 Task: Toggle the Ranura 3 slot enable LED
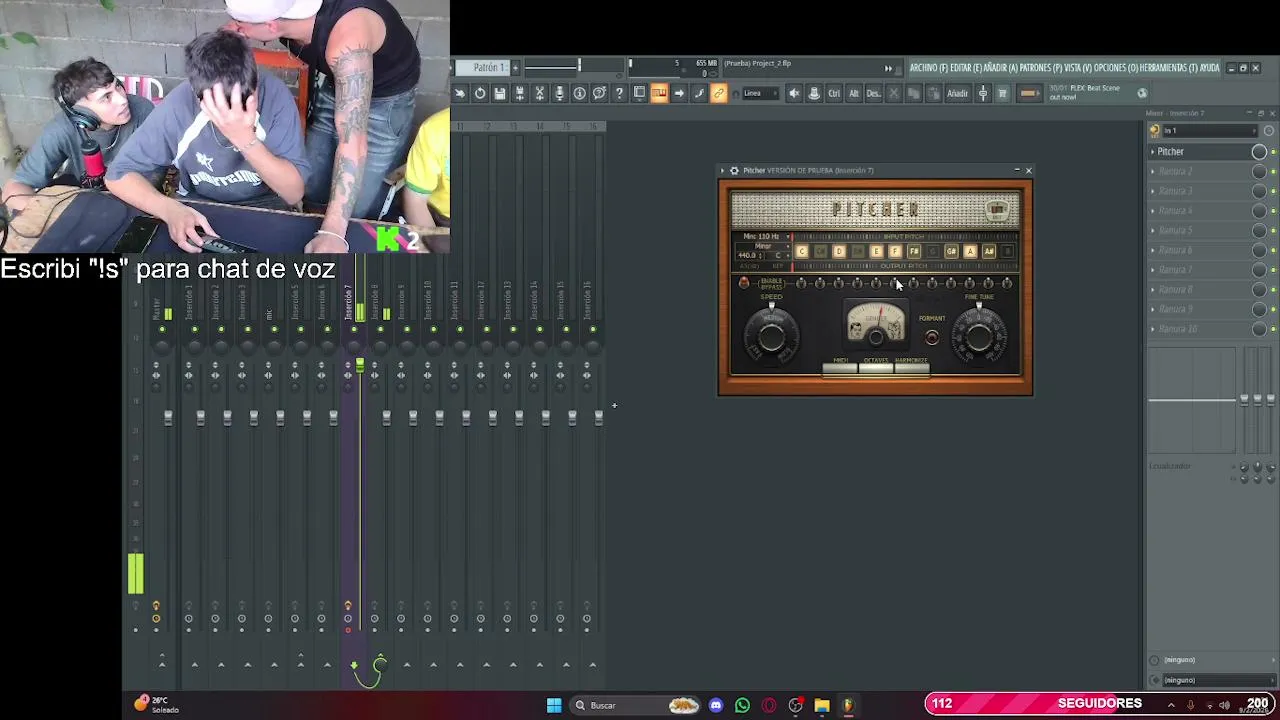(x=1273, y=191)
